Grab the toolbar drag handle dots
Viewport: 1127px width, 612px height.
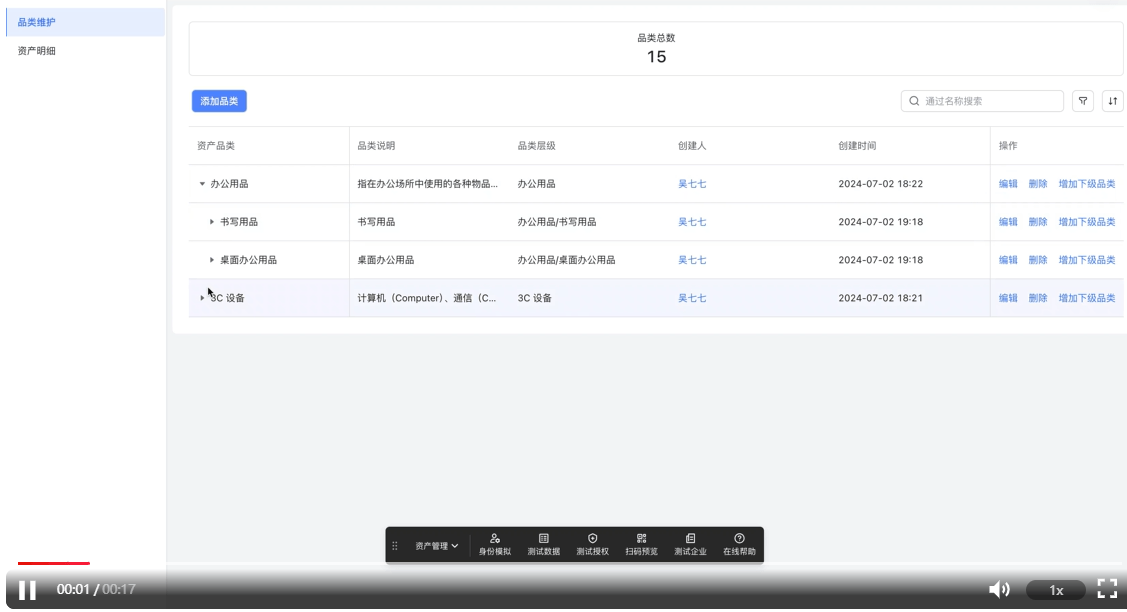point(395,546)
